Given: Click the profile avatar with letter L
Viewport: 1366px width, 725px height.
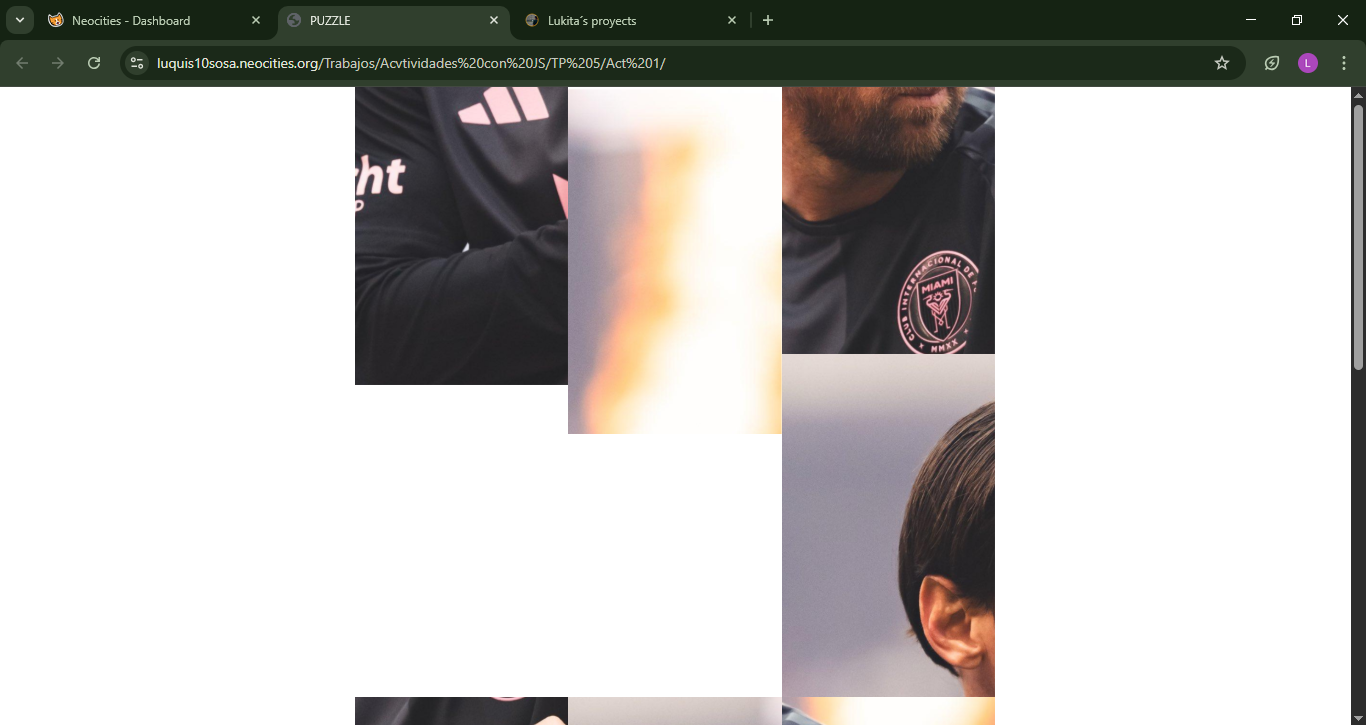Looking at the screenshot, I should 1307,63.
